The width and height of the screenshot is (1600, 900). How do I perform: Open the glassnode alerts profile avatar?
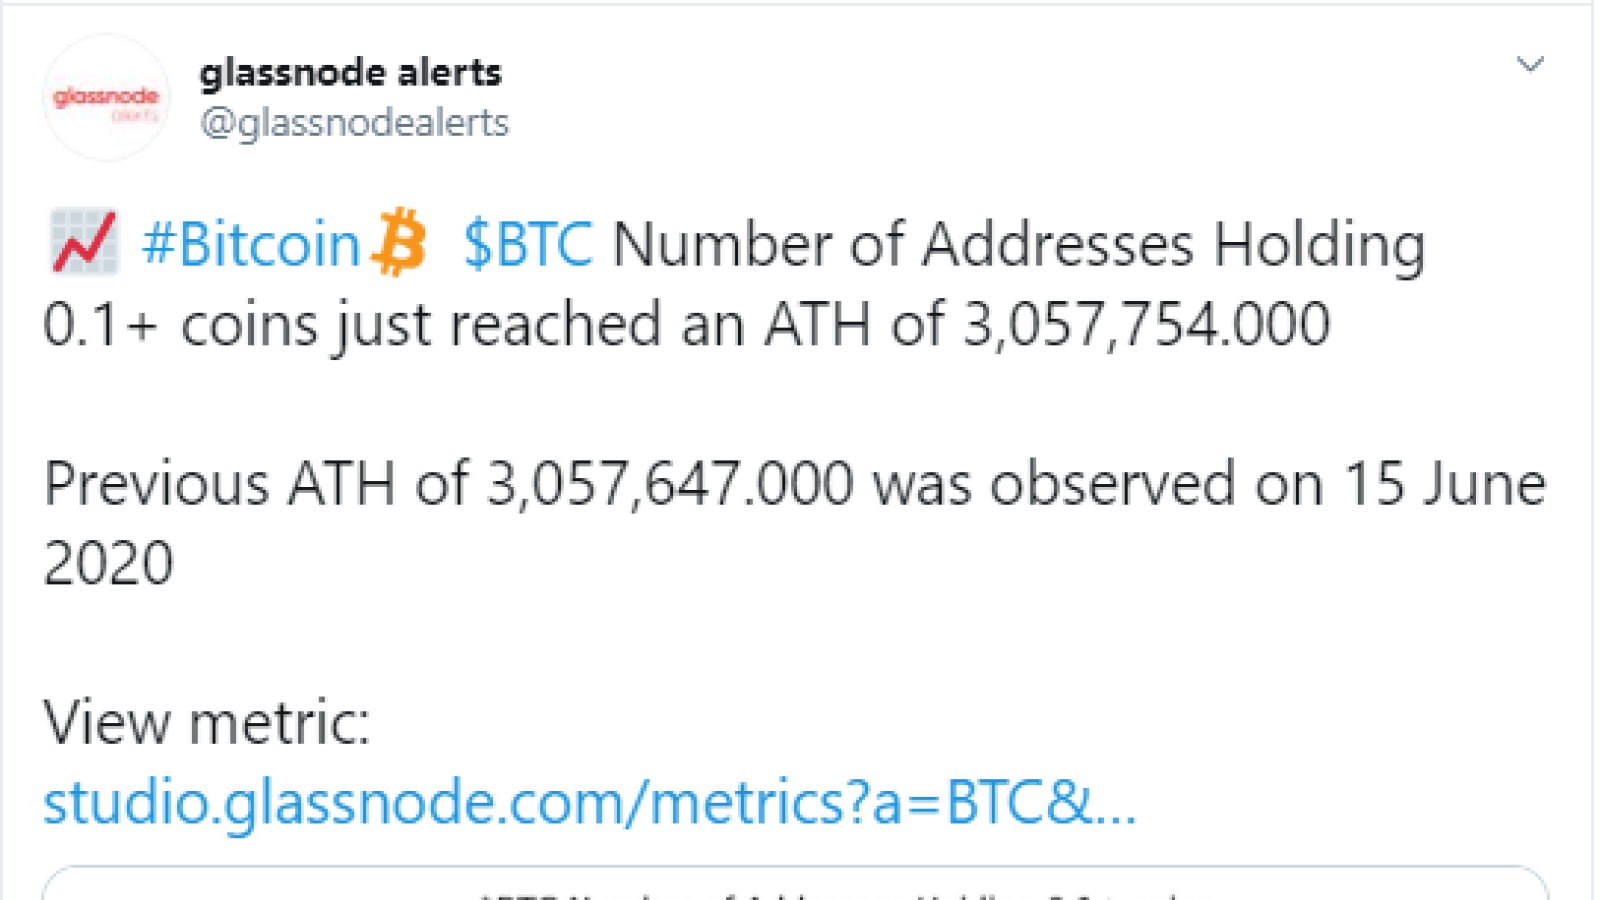(x=106, y=98)
